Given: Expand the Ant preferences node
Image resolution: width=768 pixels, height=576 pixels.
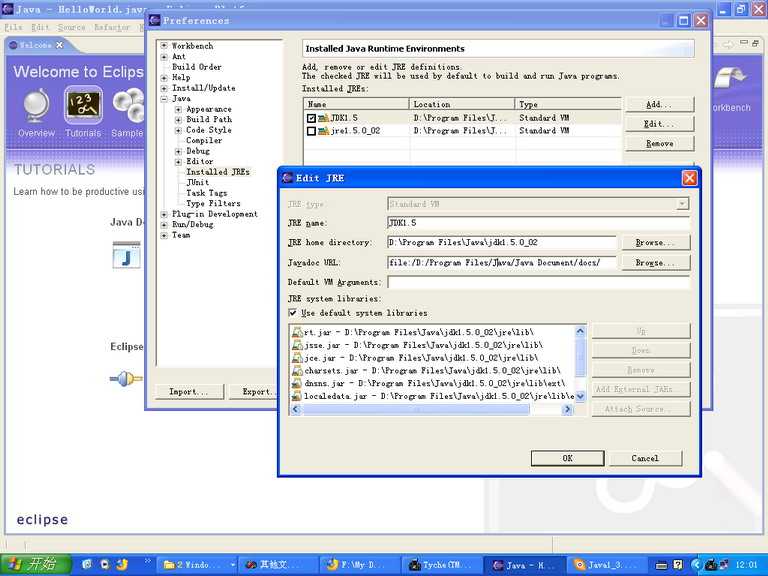Looking at the screenshot, I should click(x=164, y=56).
